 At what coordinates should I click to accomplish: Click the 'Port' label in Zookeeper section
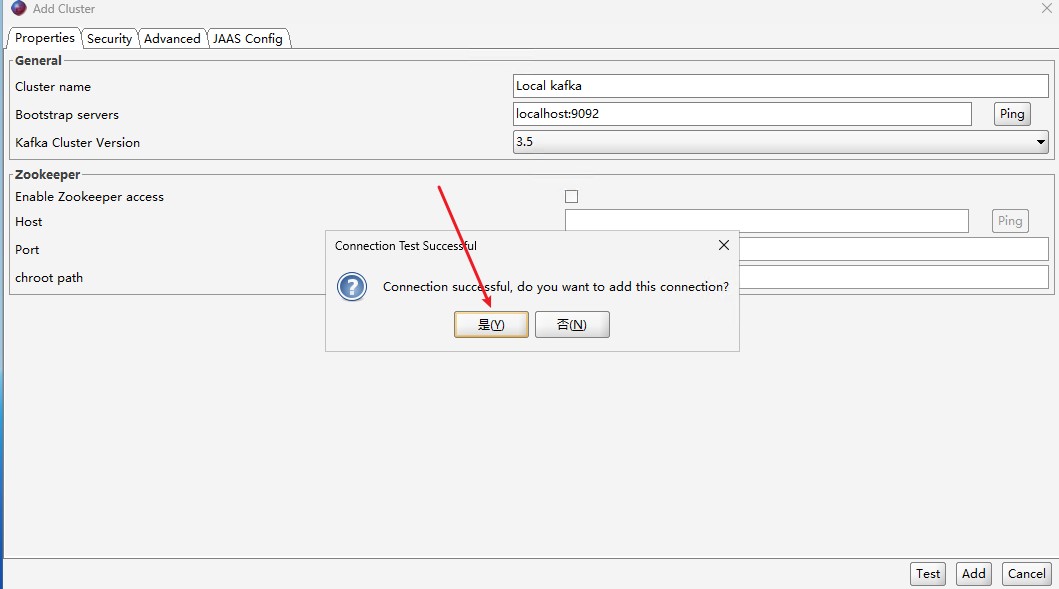[27, 249]
